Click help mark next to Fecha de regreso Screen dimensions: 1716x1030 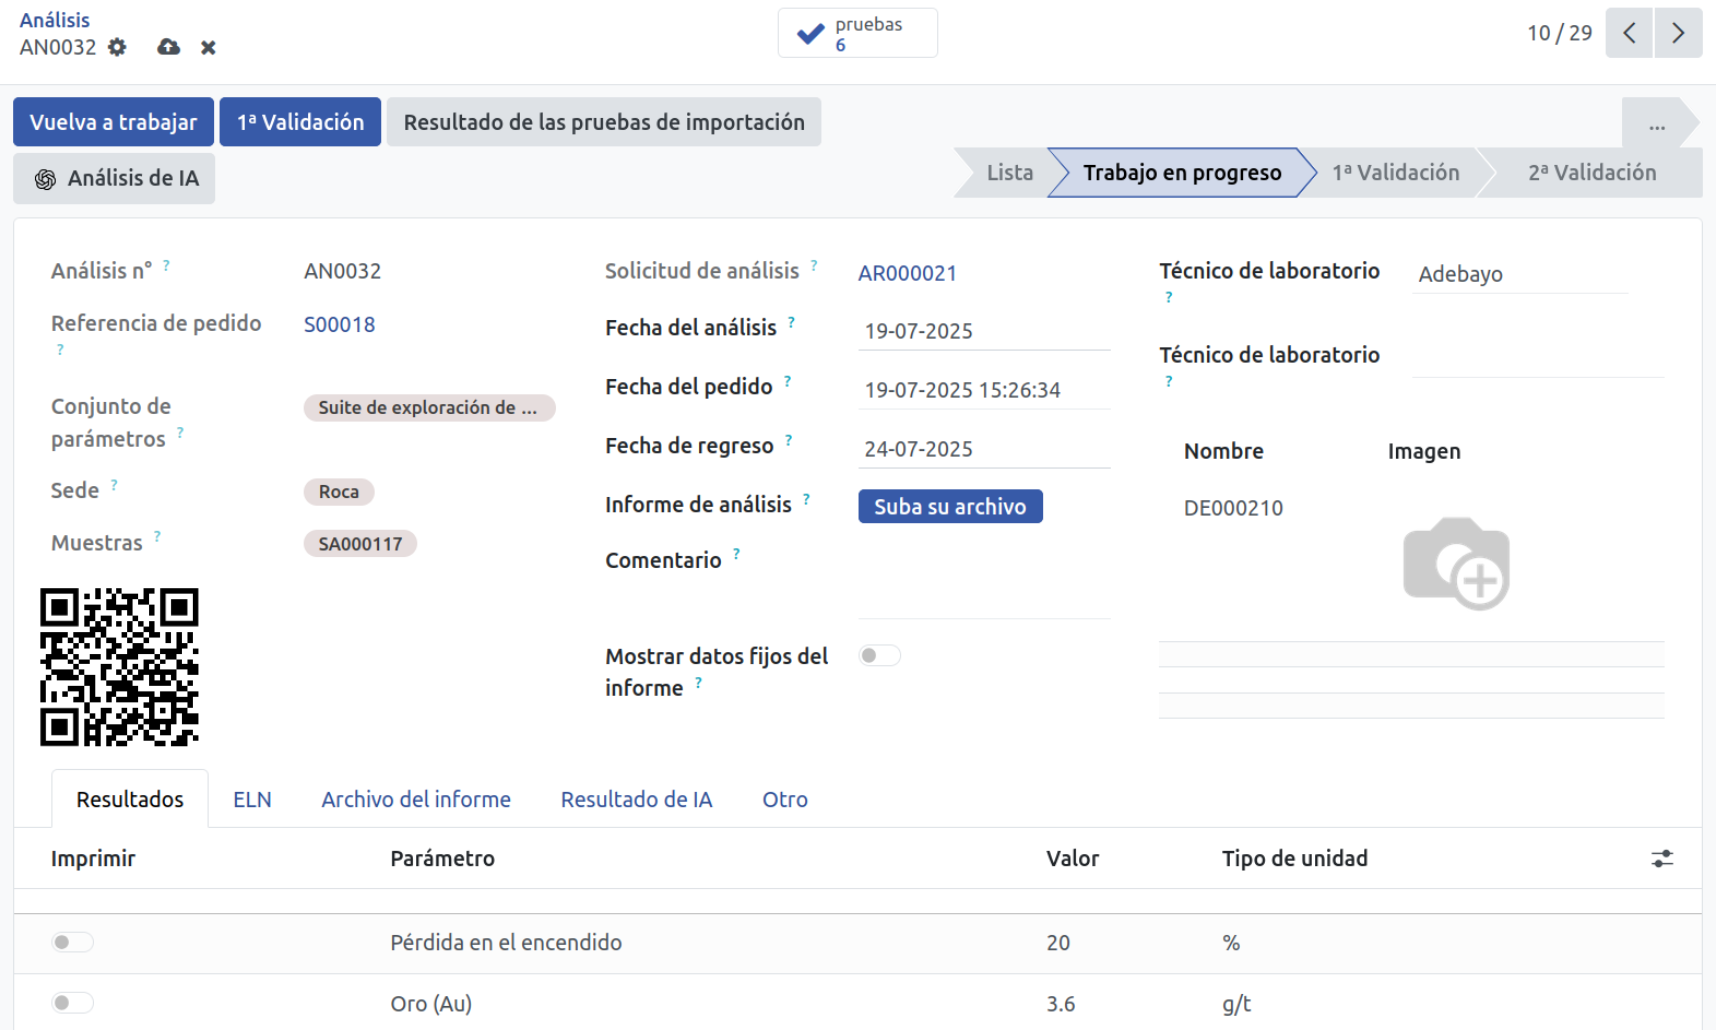pyautogui.click(x=788, y=440)
